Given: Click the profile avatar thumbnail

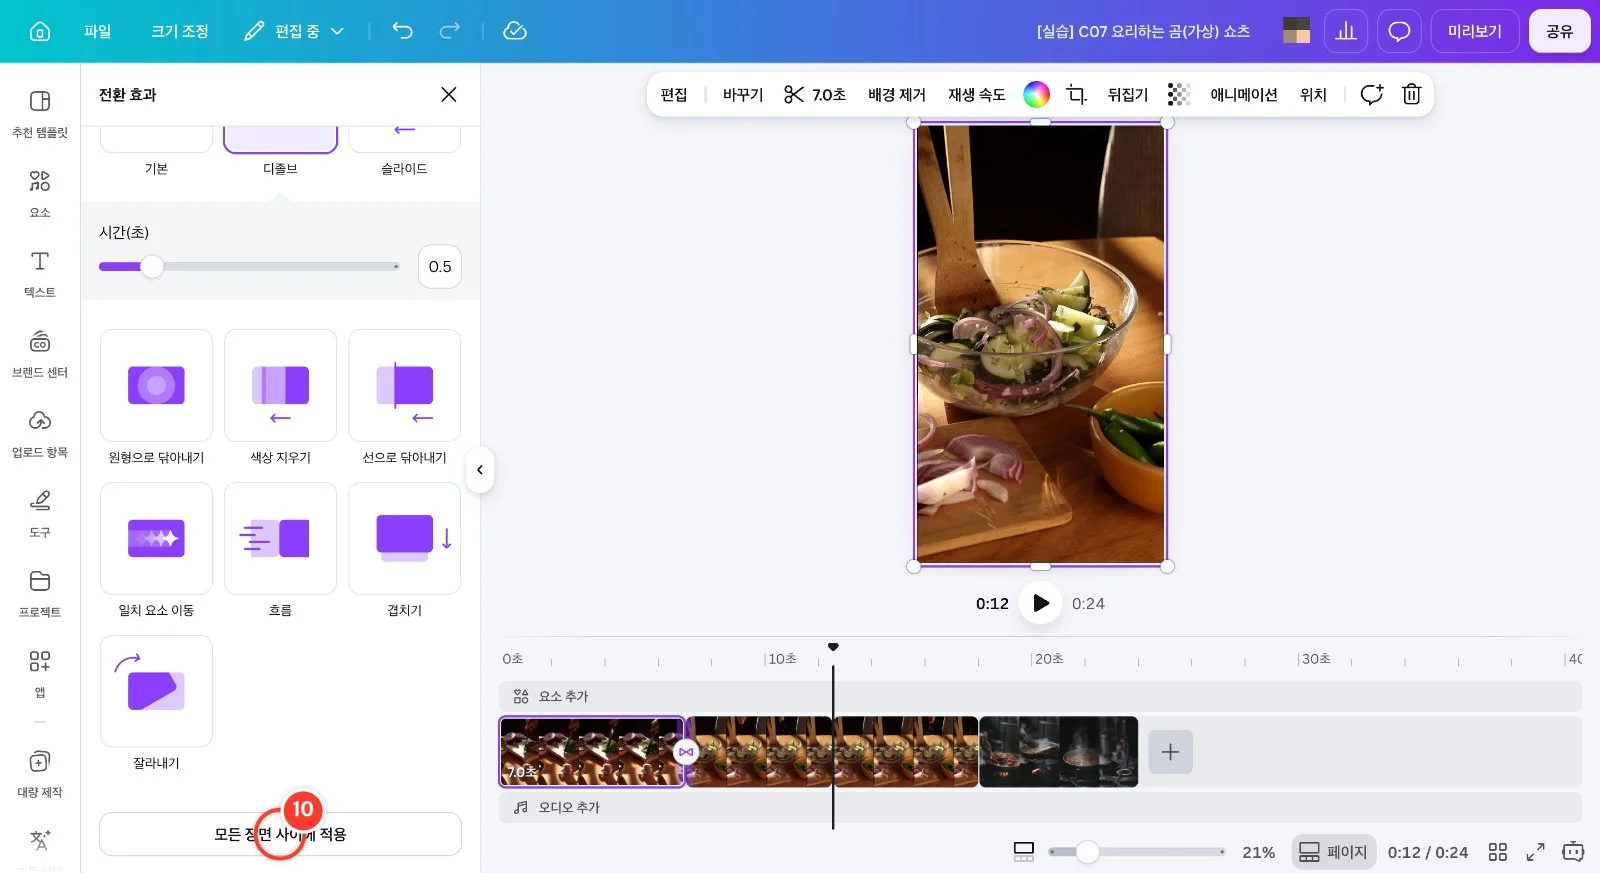Looking at the screenshot, I should point(1297,31).
